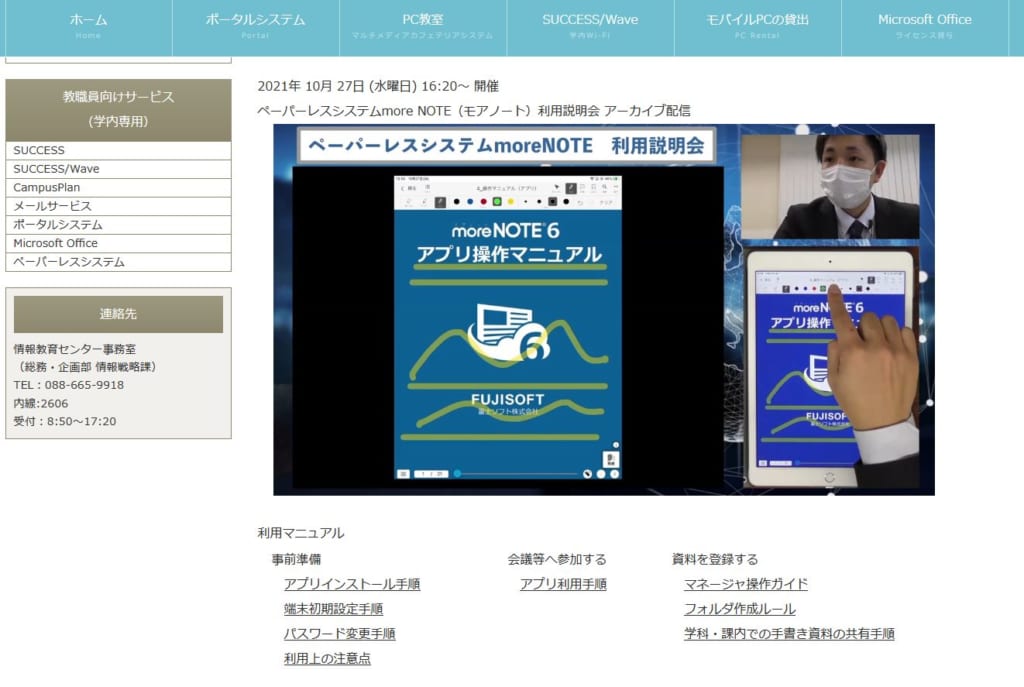Open アプリインストール手順 manual link
The height and width of the screenshot is (687, 1024).
(352, 584)
